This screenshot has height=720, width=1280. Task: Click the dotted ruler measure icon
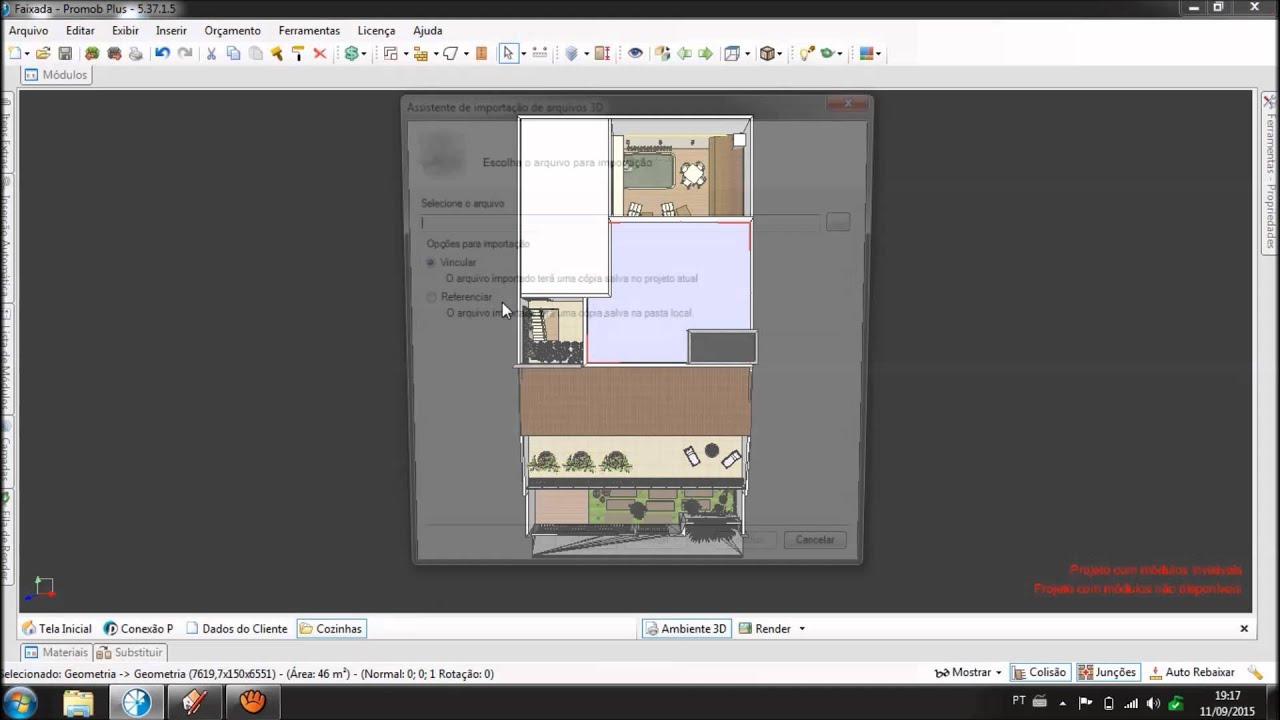pos(540,54)
